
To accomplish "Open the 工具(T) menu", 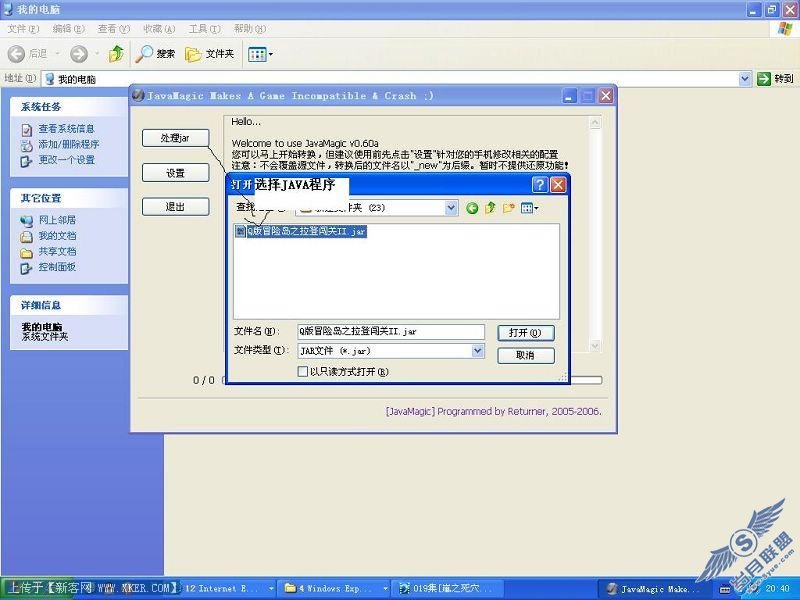I will [205, 29].
